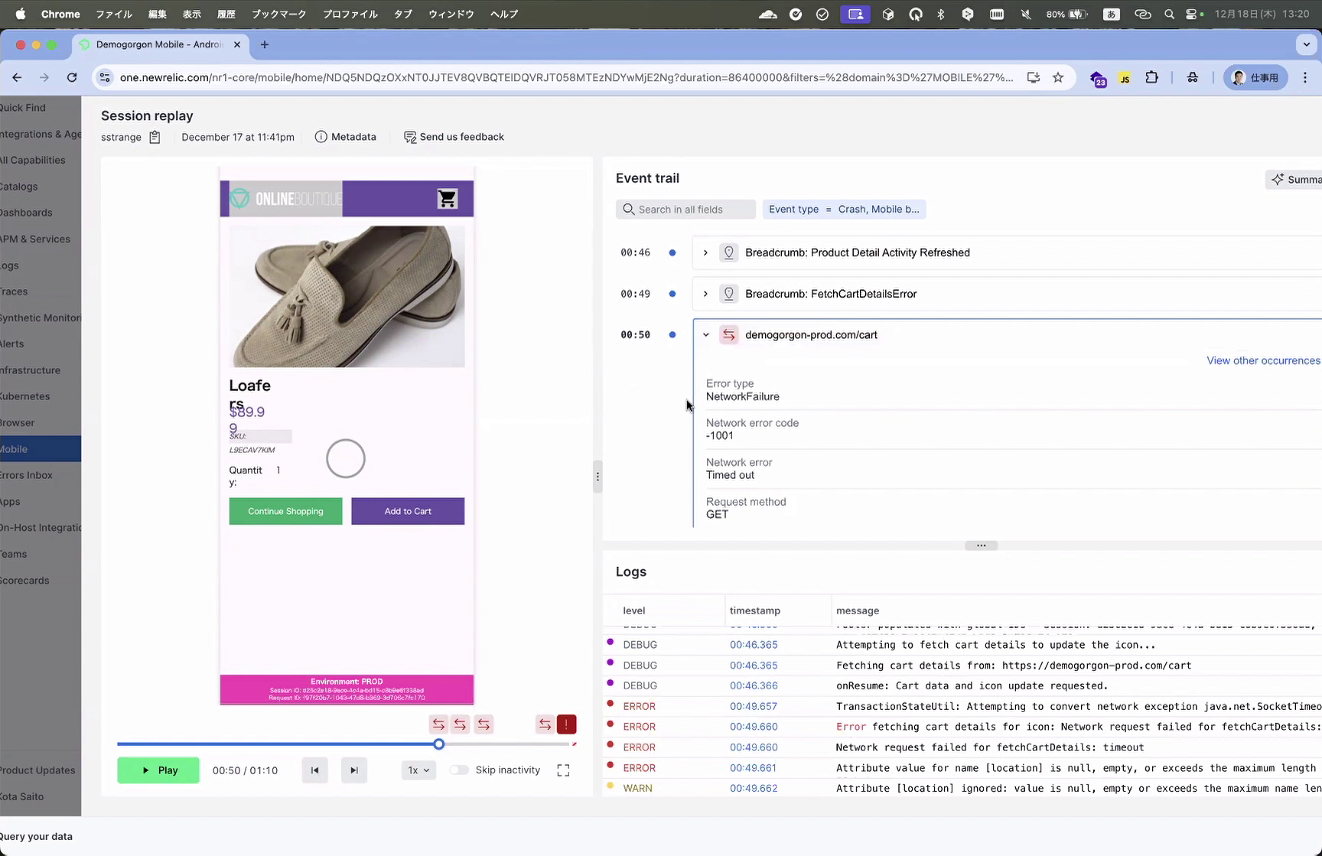Open the ブックマーク menu in the menu bar
Viewport: 1322px width, 856px height.
pos(279,14)
